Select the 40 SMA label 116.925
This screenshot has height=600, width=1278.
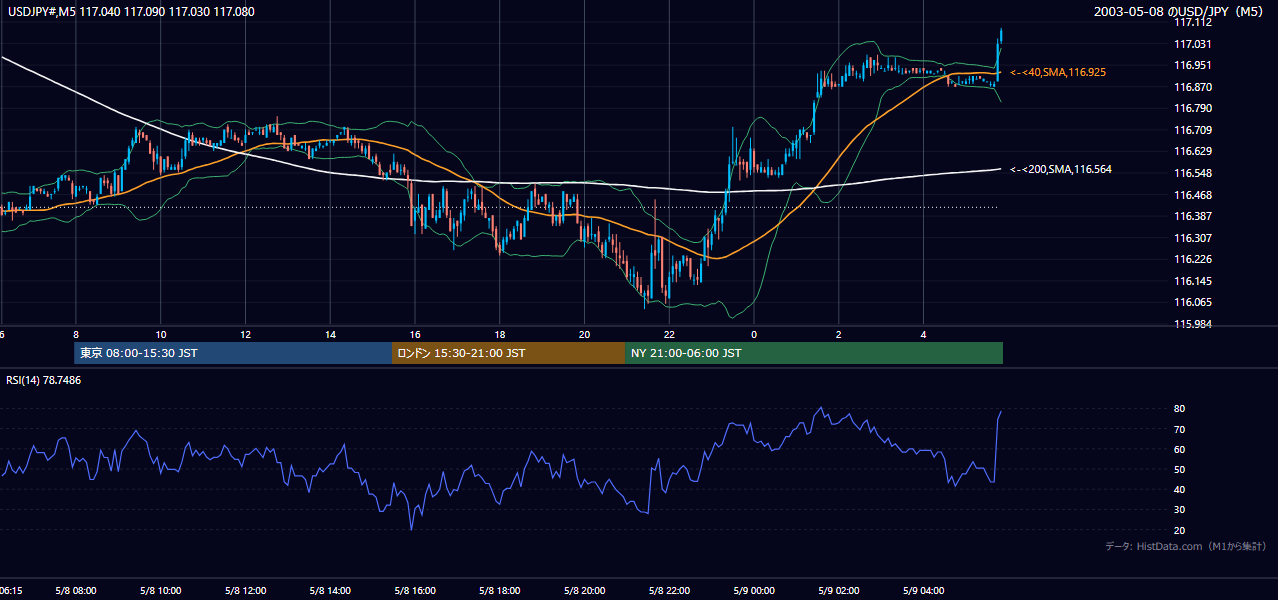click(1058, 73)
